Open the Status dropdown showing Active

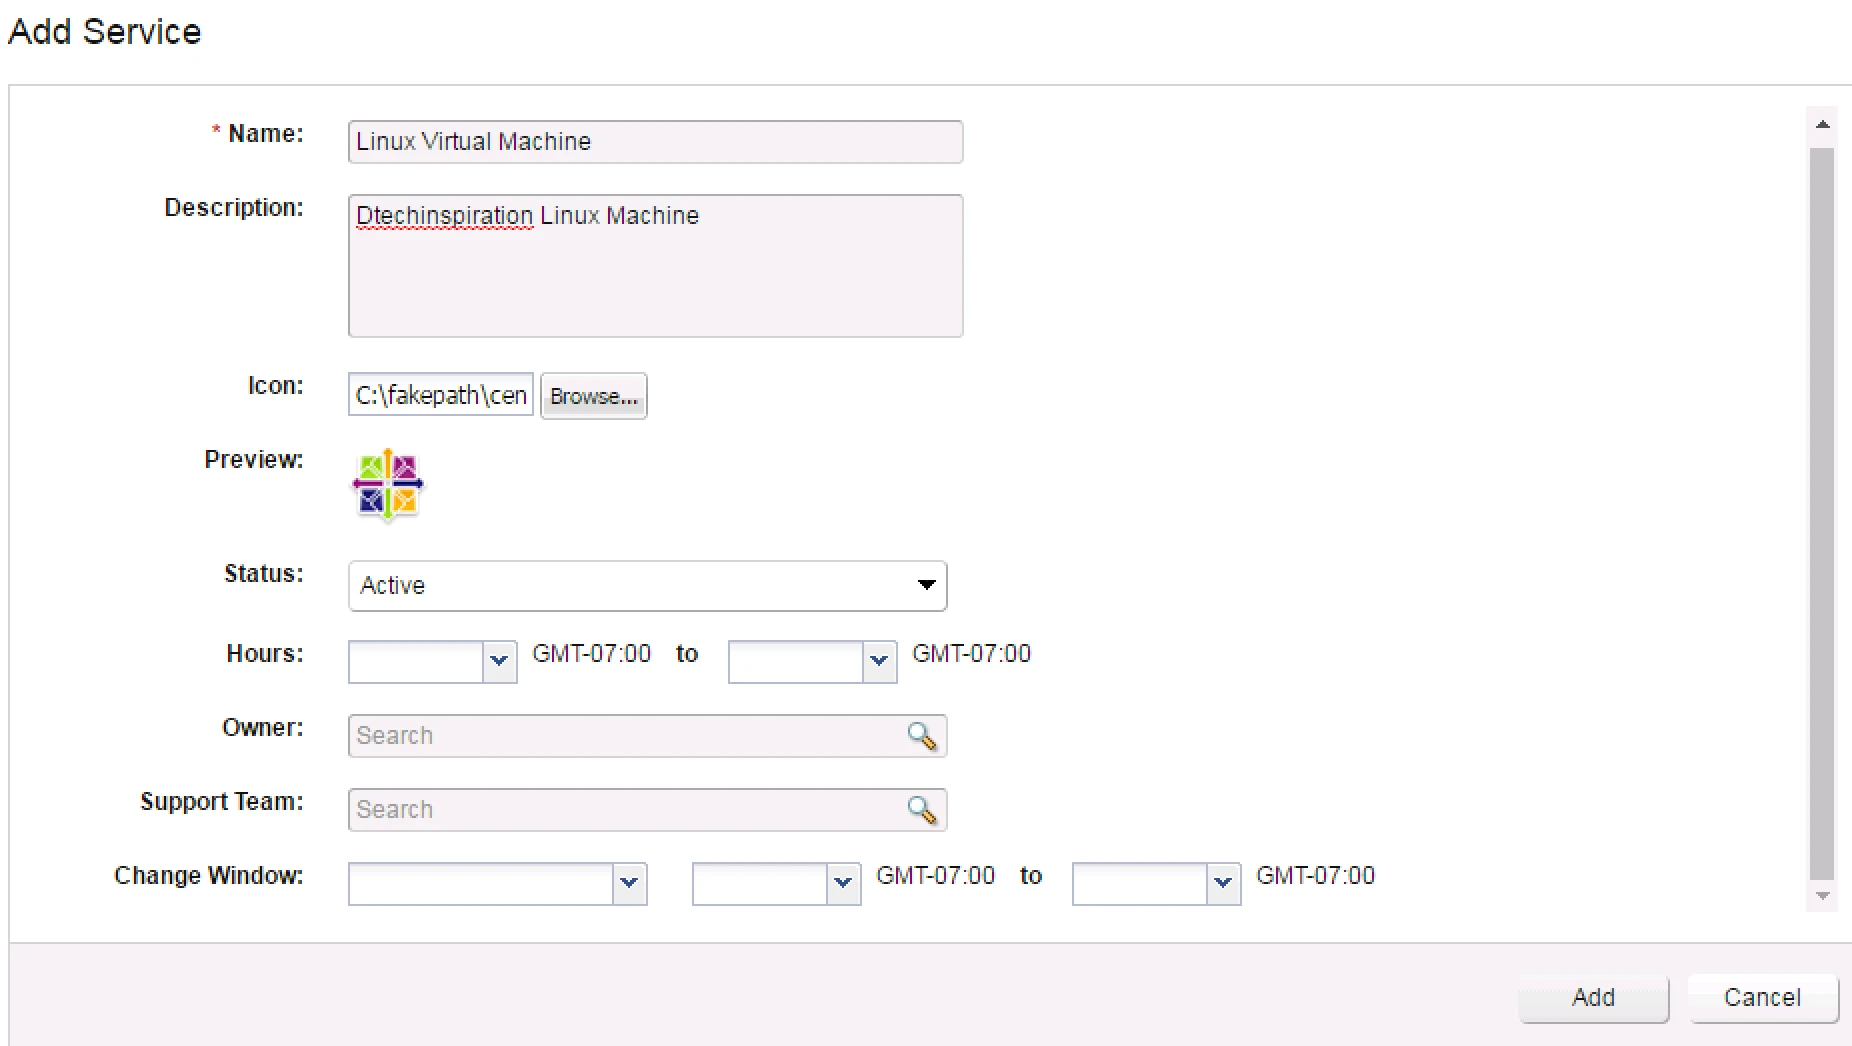[x=647, y=585]
